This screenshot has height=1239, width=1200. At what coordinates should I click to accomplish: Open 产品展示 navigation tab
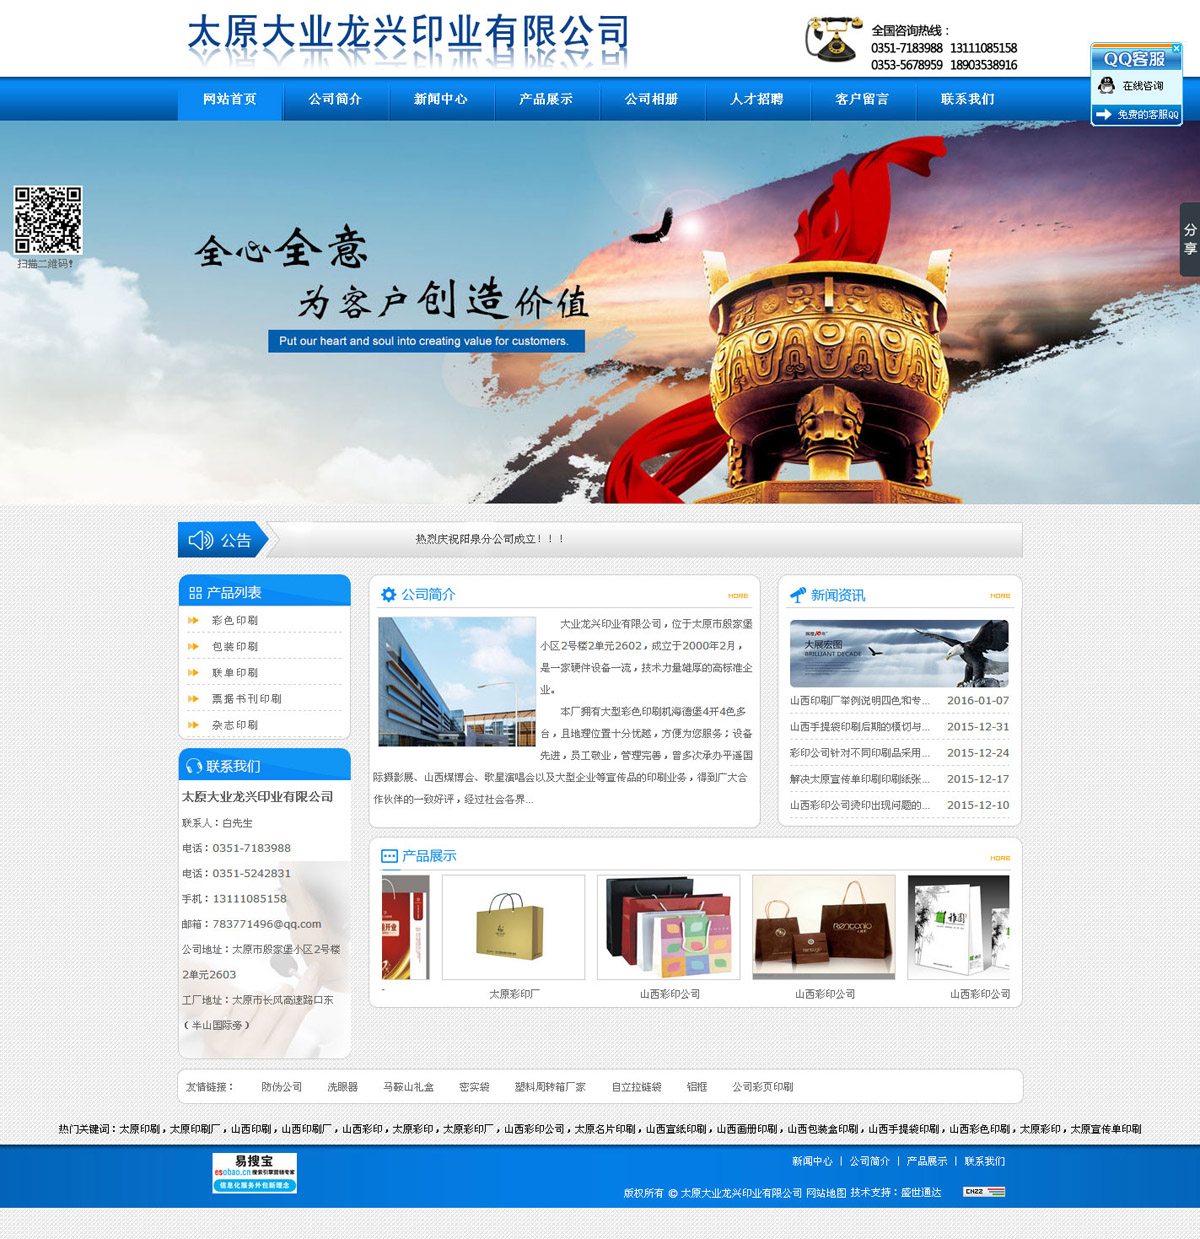[x=546, y=99]
